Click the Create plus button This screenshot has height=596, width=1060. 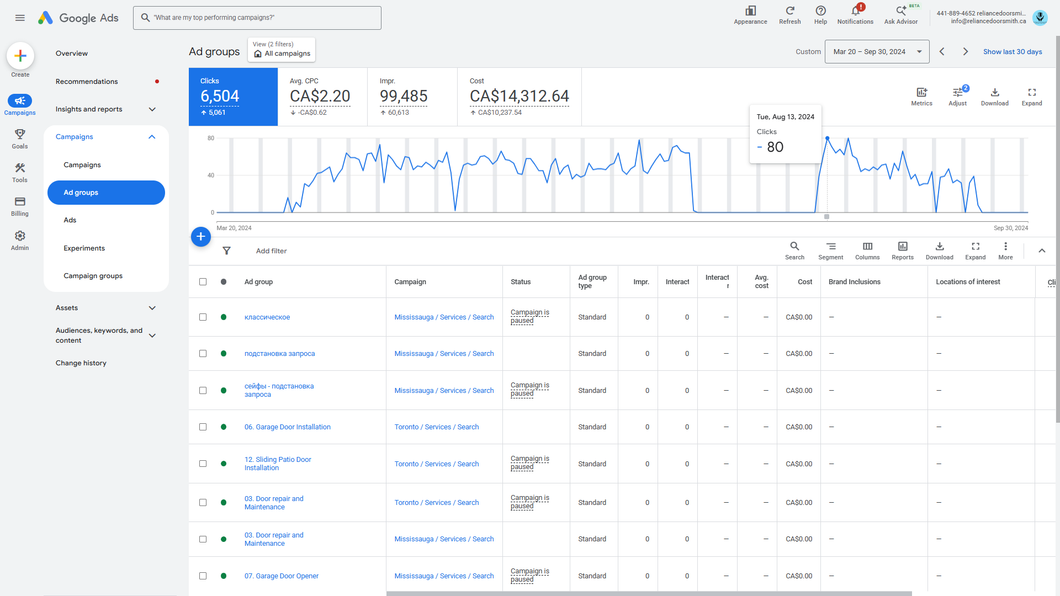point(20,56)
